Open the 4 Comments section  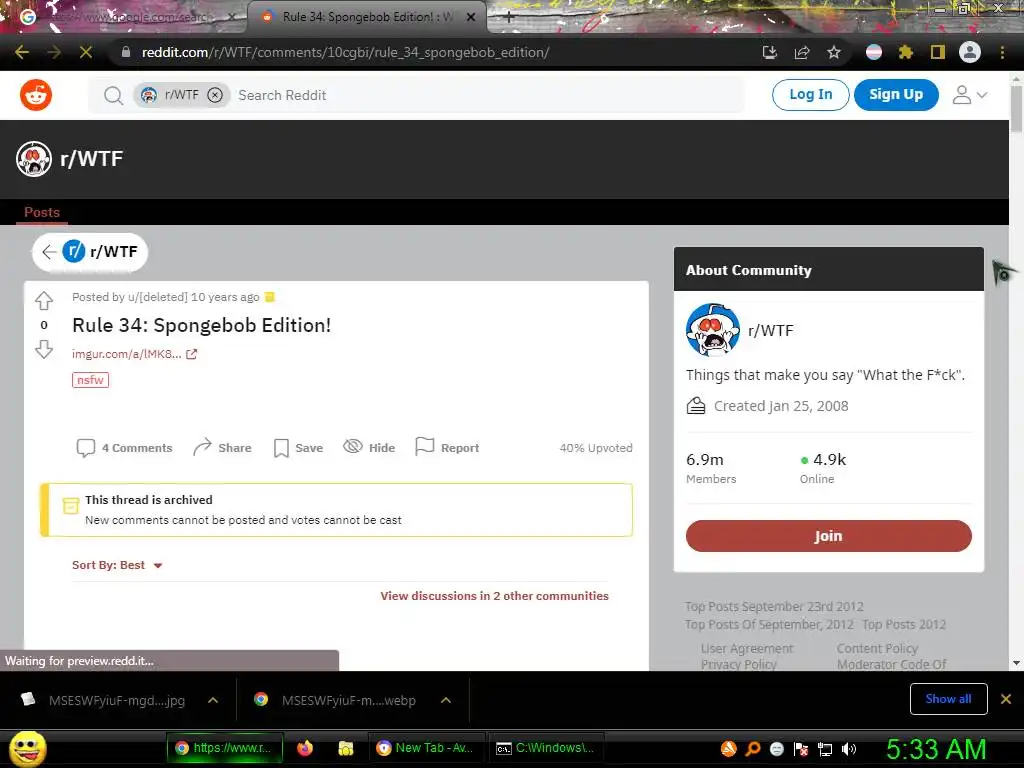point(125,448)
